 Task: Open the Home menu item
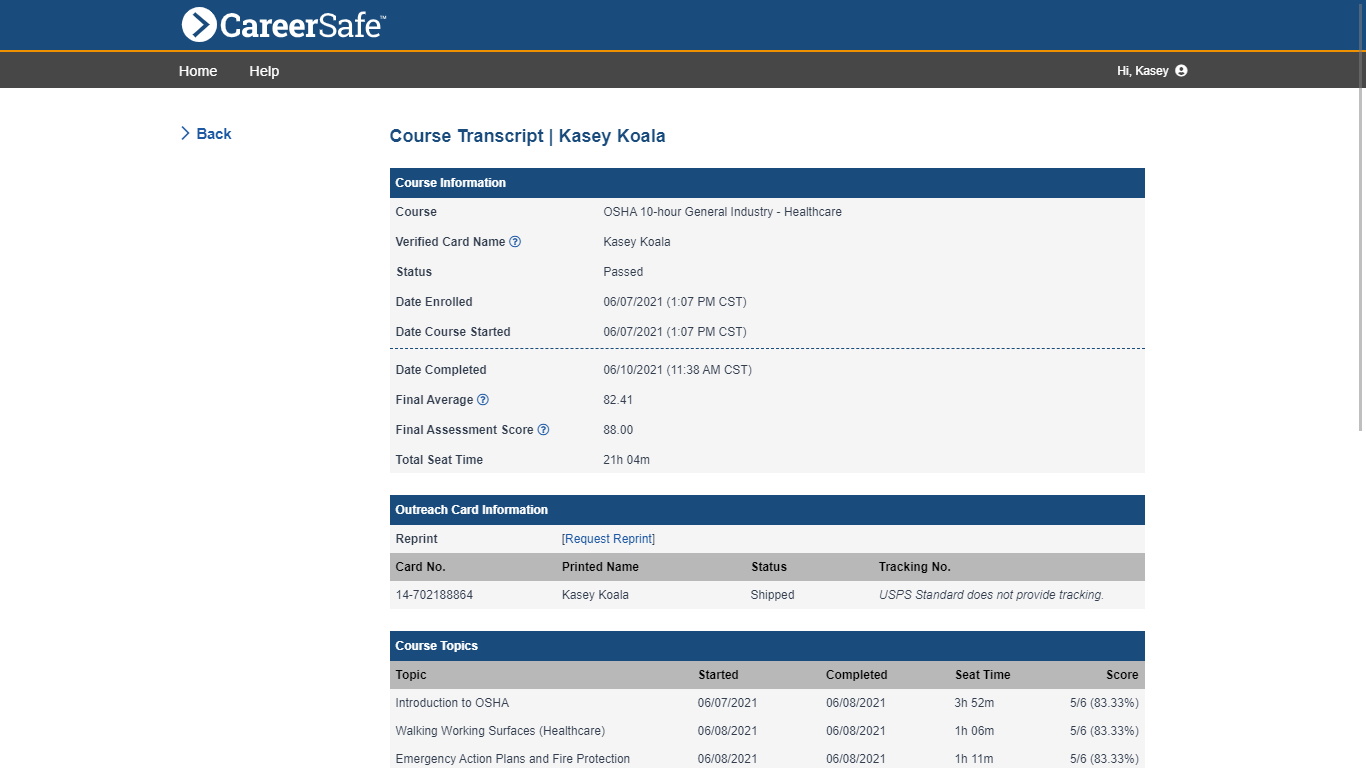click(x=197, y=70)
